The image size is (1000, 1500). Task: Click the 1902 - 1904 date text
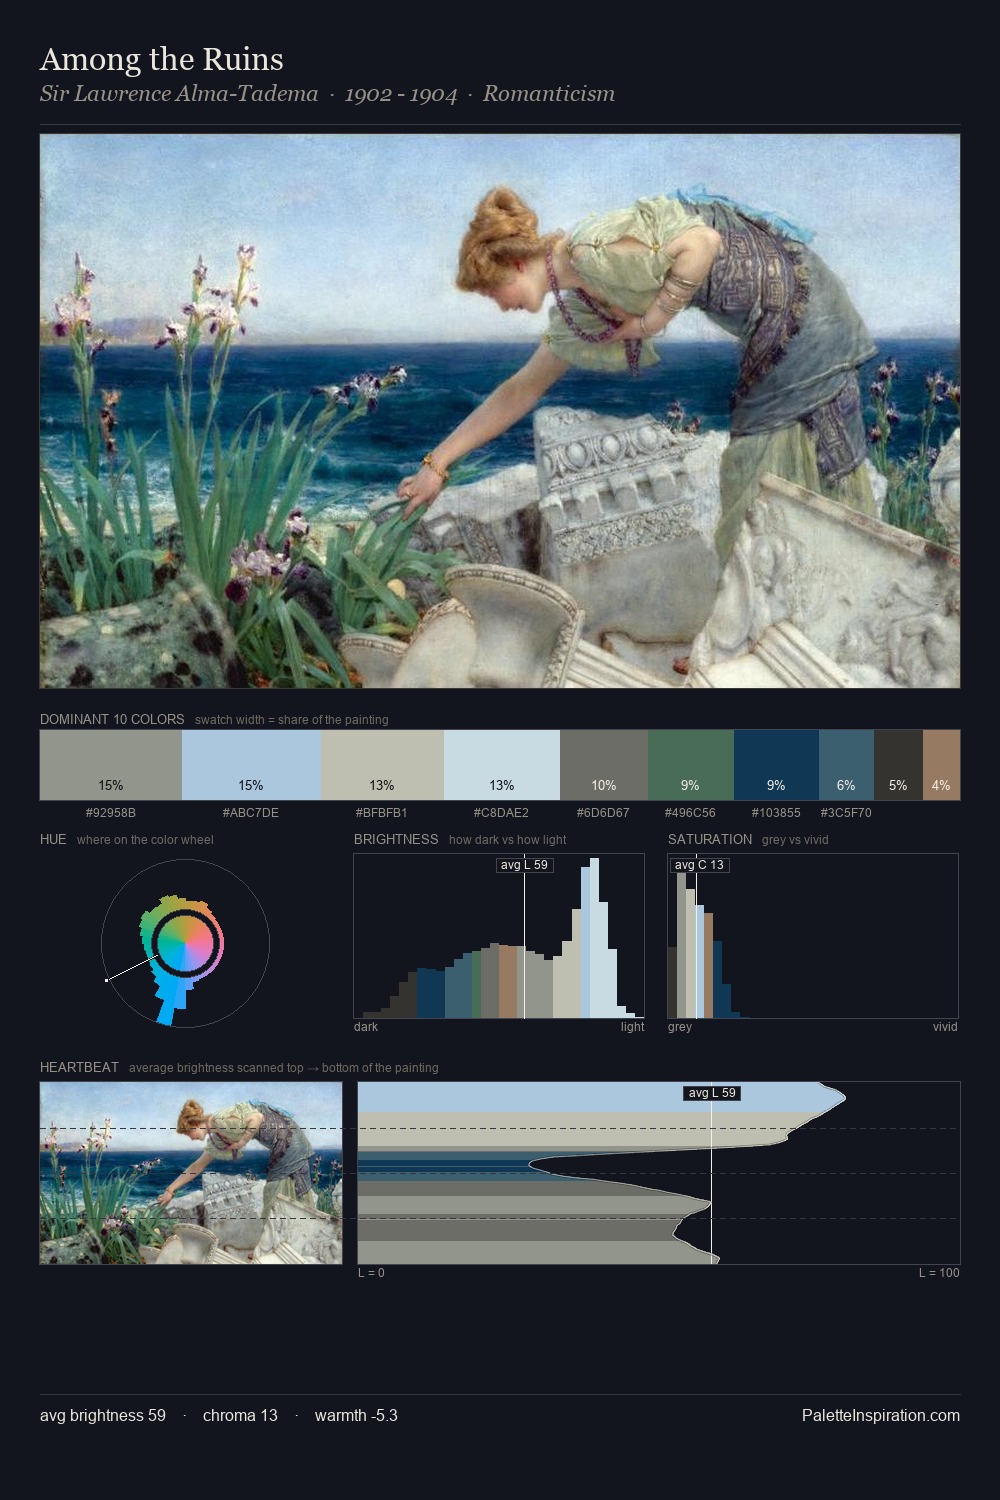(401, 94)
